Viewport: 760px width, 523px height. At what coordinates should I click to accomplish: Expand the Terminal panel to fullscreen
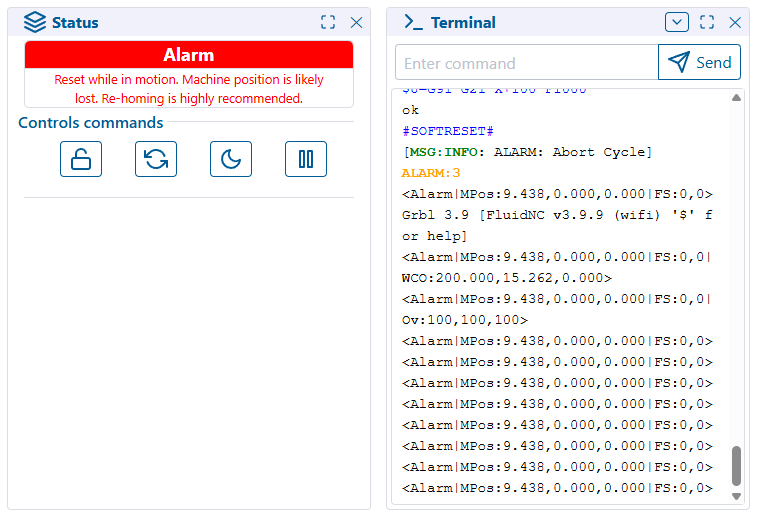(707, 22)
